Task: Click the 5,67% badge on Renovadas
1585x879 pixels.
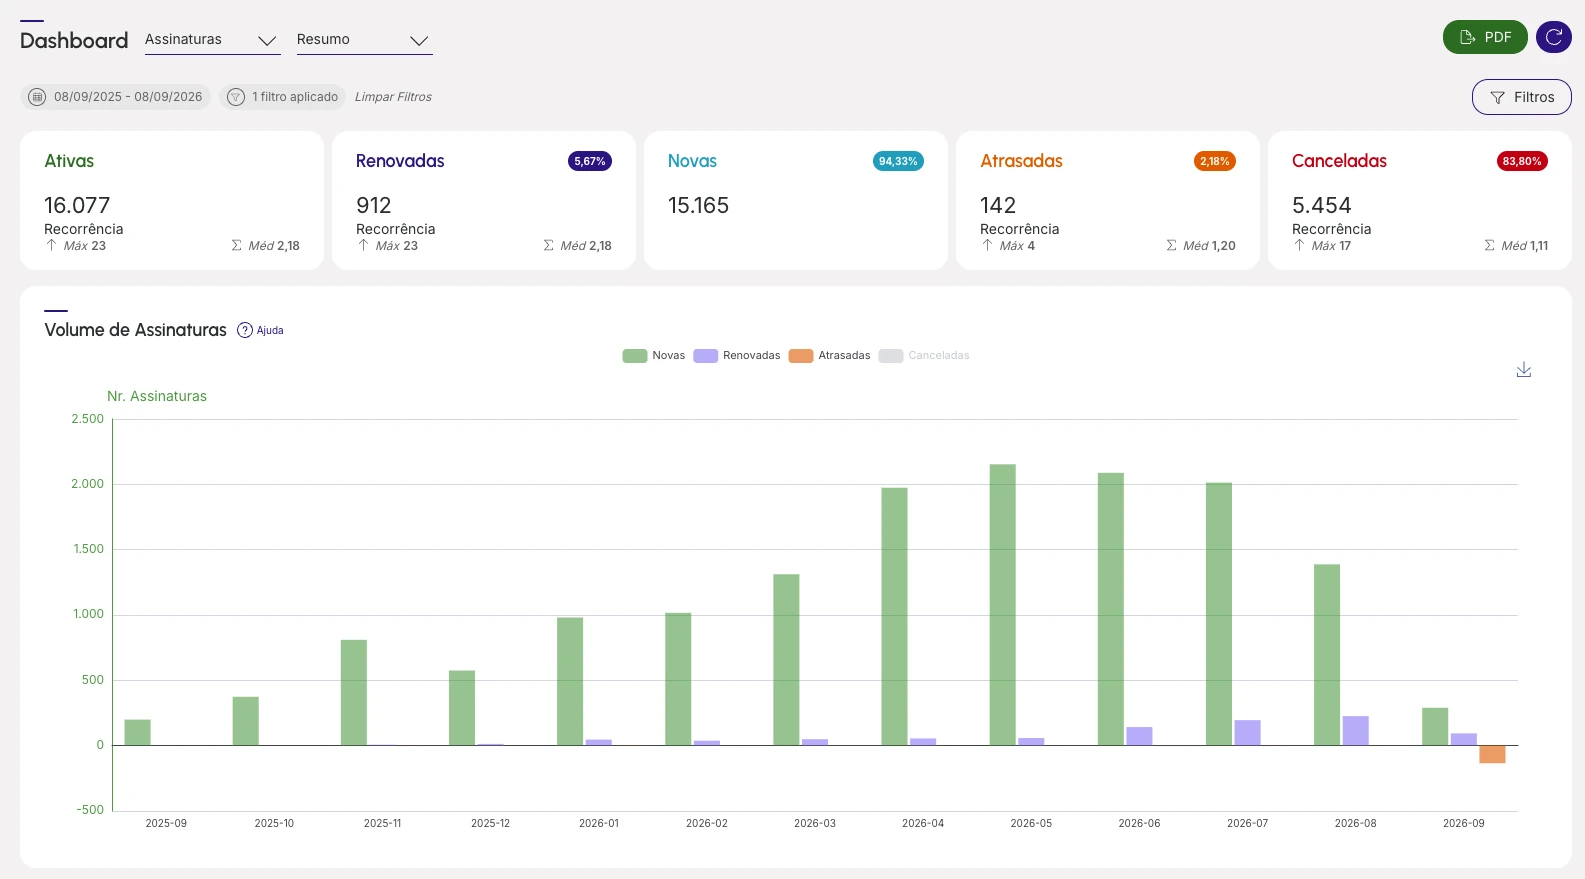Action: pyautogui.click(x=590, y=161)
